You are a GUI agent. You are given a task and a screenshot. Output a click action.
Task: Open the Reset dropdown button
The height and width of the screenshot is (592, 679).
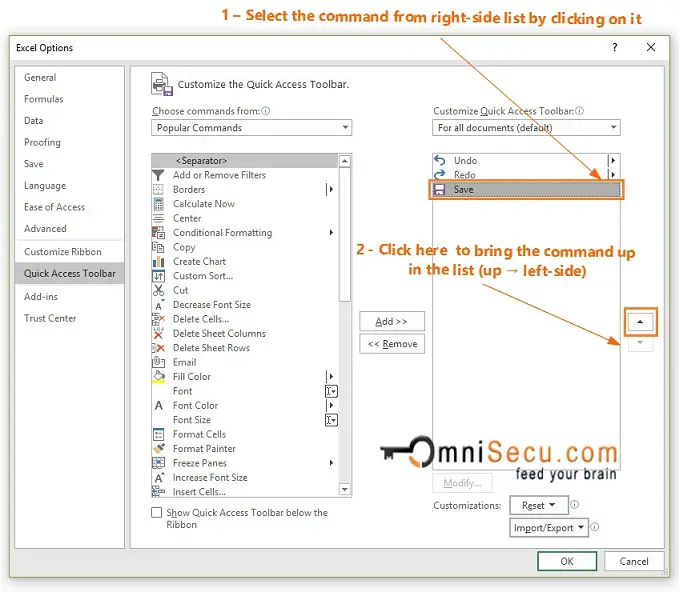pyautogui.click(x=539, y=505)
